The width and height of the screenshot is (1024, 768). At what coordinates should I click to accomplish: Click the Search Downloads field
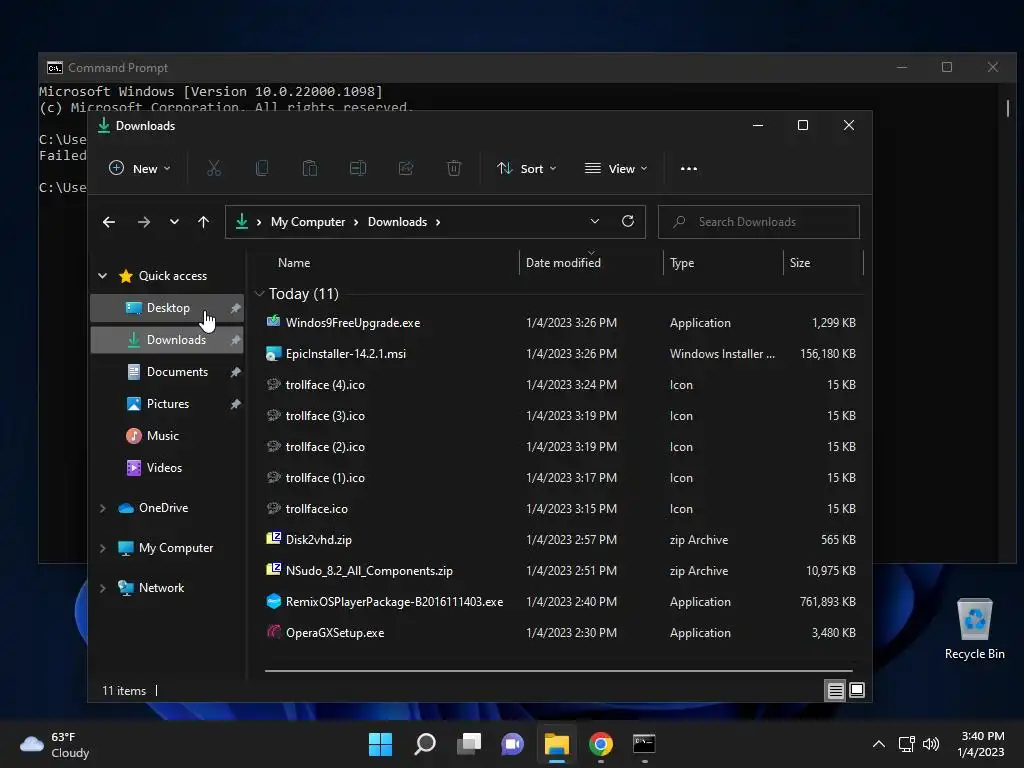pos(759,222)
